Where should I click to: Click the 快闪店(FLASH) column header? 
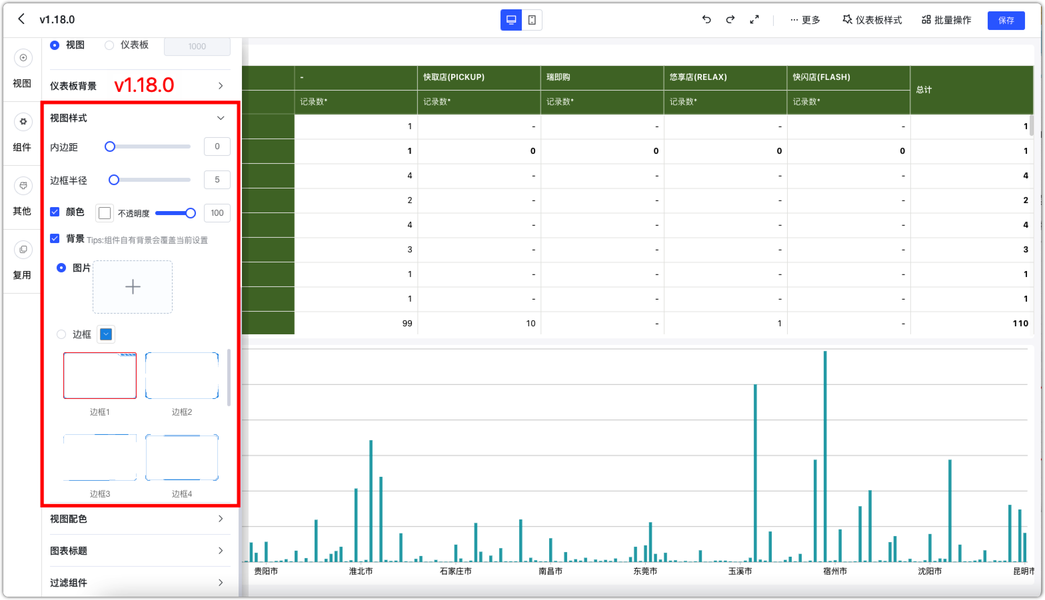click(848, 77)
